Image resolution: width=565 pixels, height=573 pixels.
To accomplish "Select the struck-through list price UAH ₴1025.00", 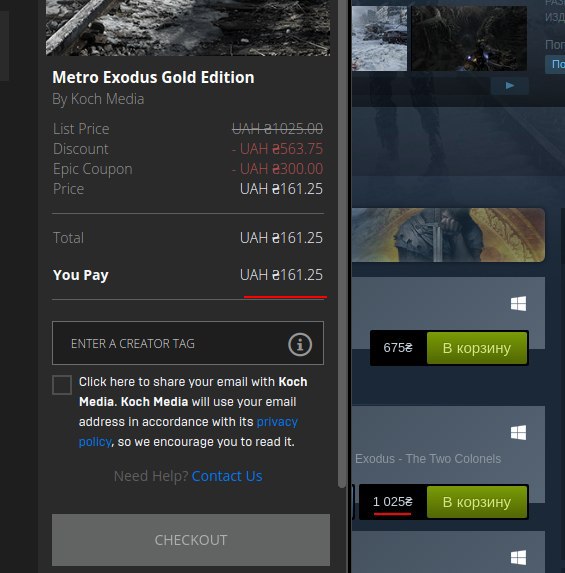I will 277,129.
